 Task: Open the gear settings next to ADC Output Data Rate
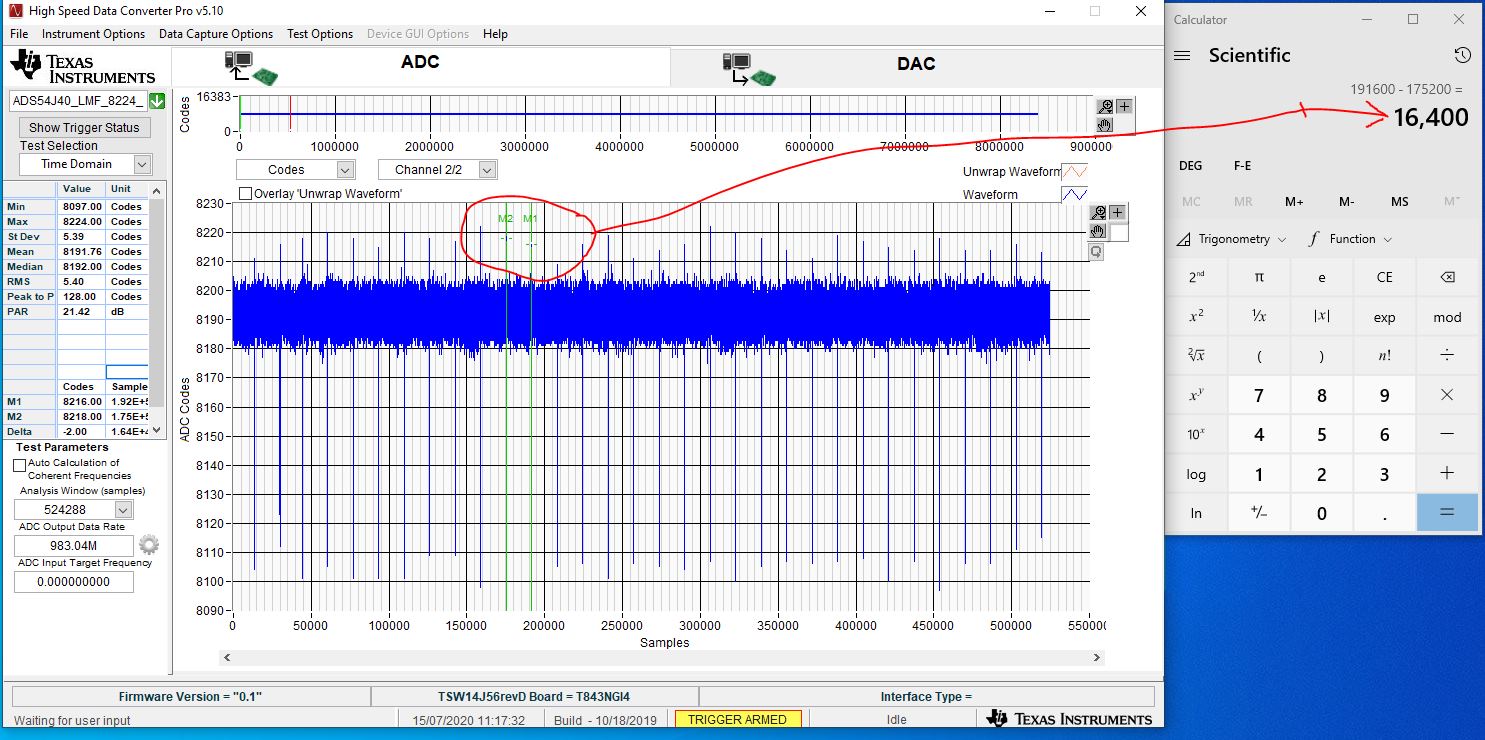149,545
